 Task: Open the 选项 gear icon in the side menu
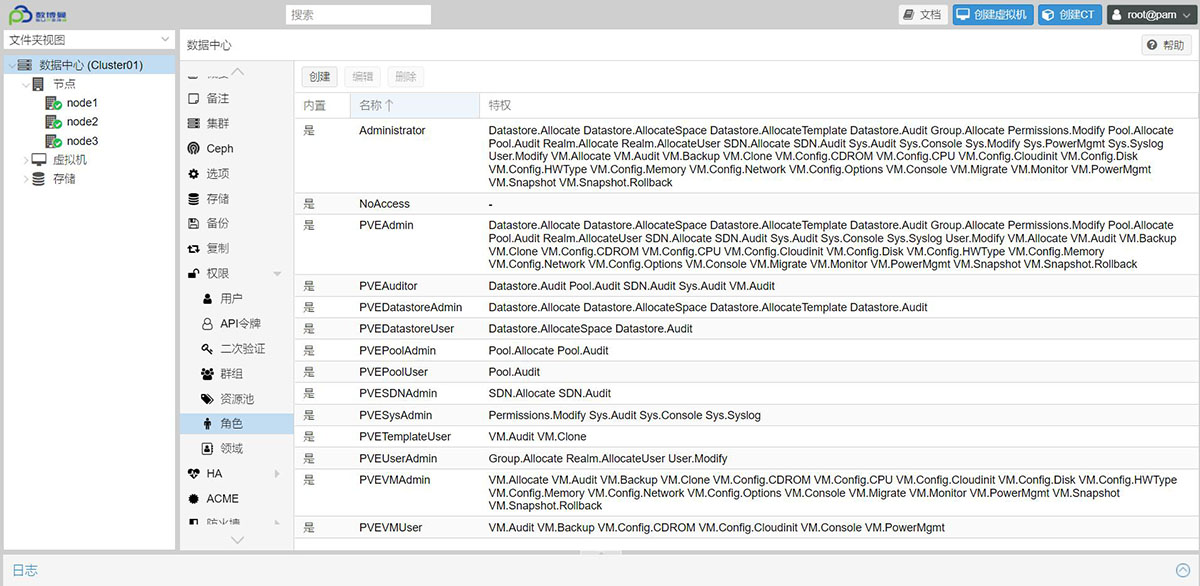point(194,174)
